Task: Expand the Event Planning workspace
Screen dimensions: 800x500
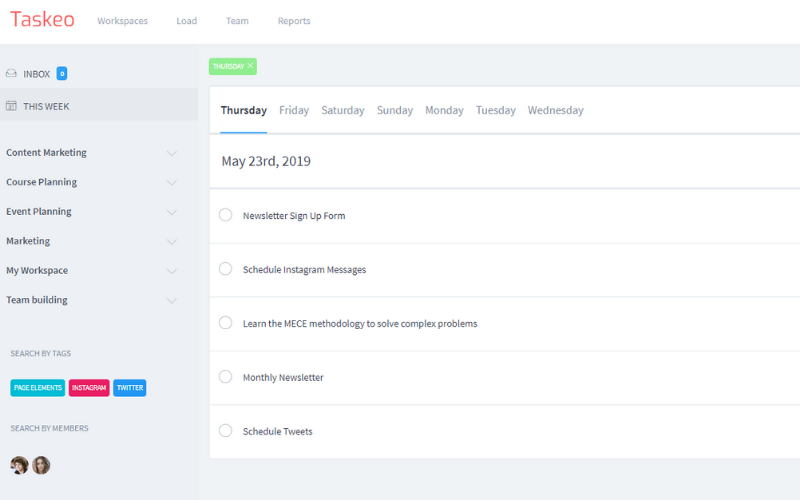Action: tap(172, 212)
